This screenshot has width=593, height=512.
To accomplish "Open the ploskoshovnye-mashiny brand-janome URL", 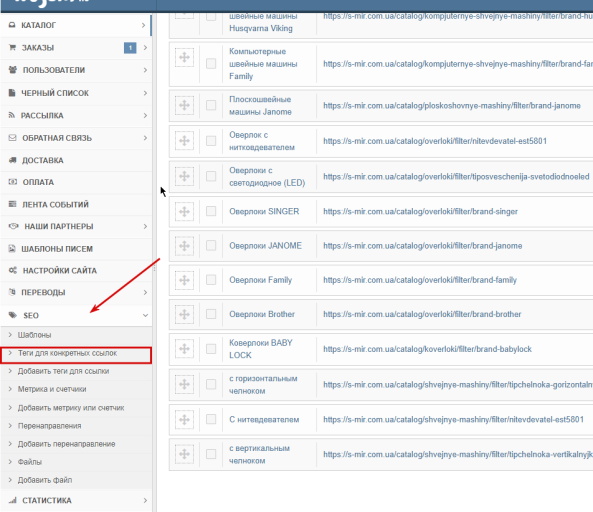I will 452,106.
